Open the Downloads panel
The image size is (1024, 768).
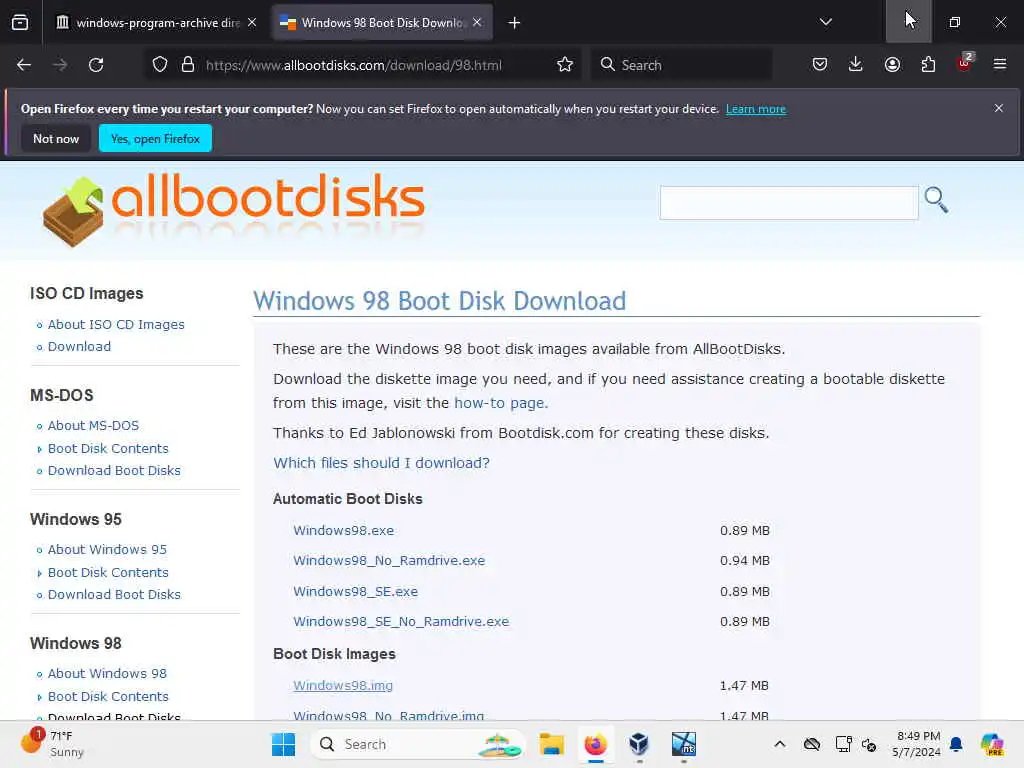(x=856, y=65)
